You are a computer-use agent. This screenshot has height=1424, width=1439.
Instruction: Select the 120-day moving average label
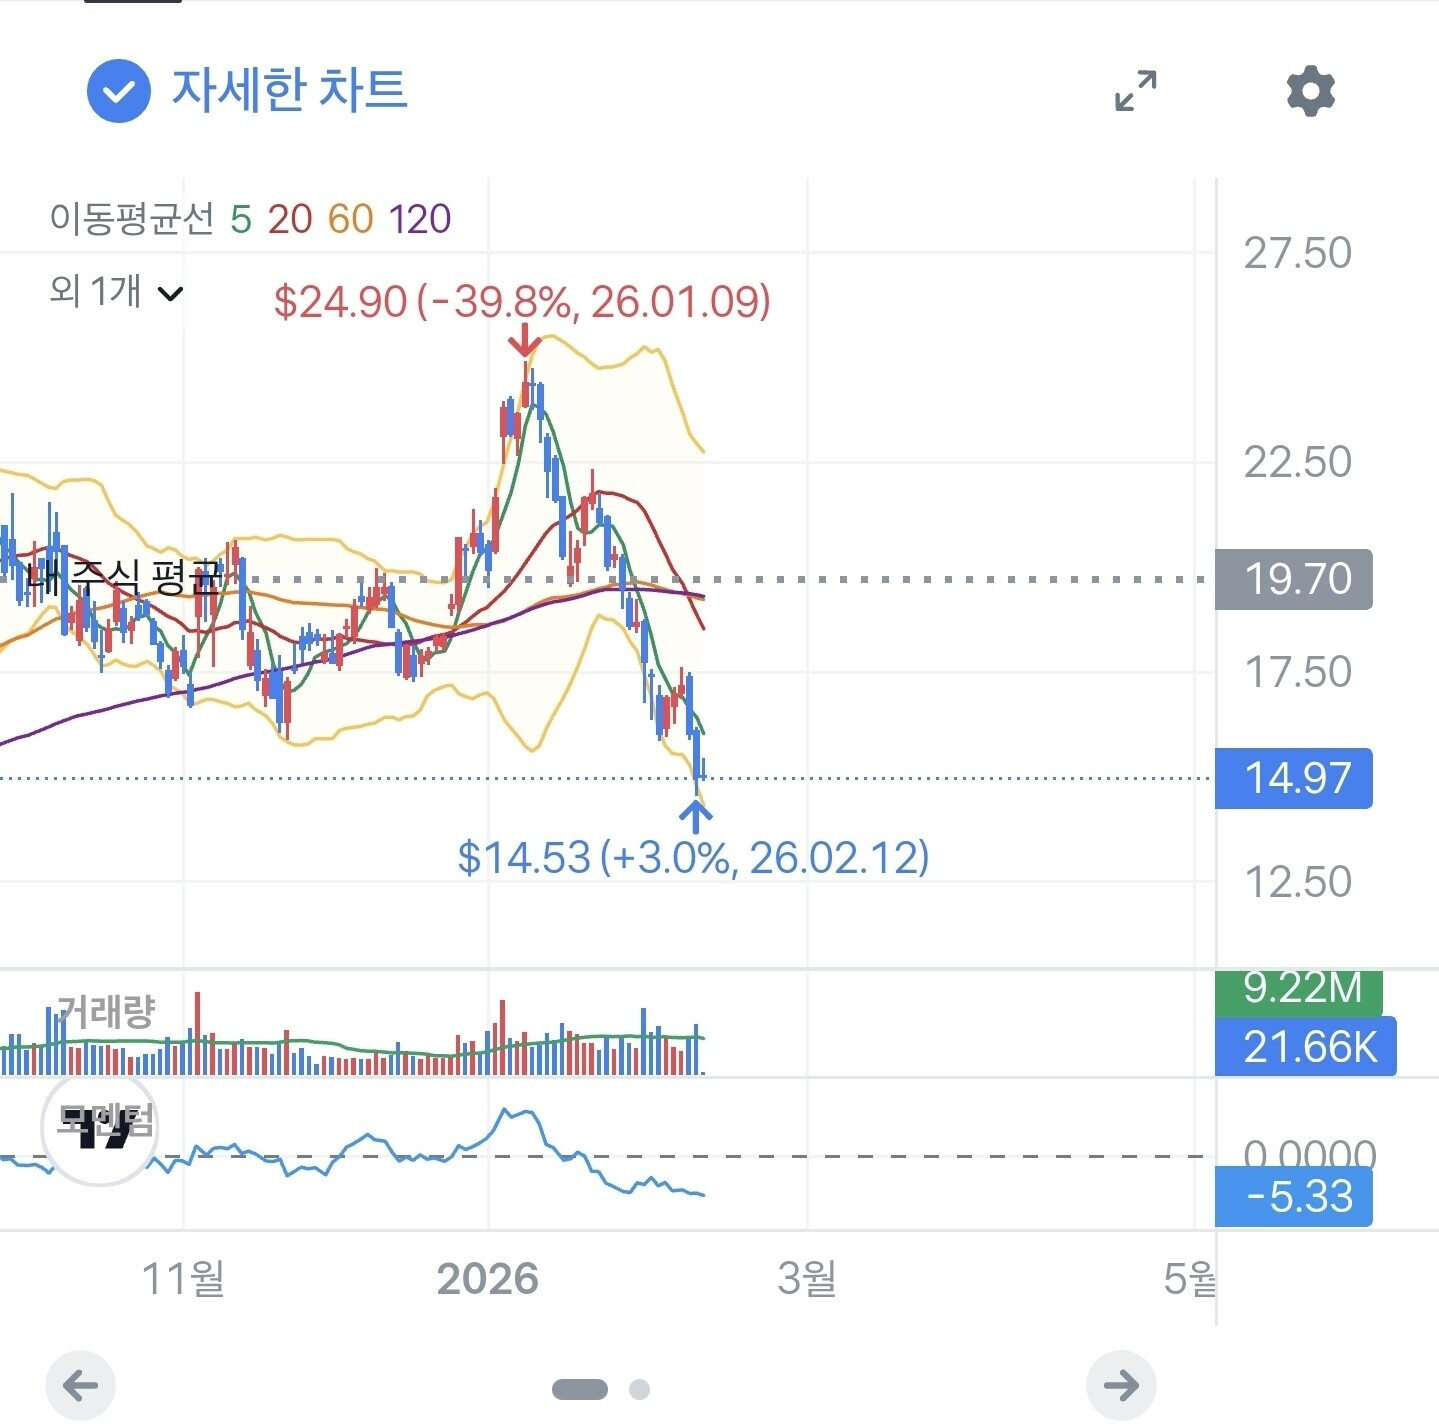point(420,219)
